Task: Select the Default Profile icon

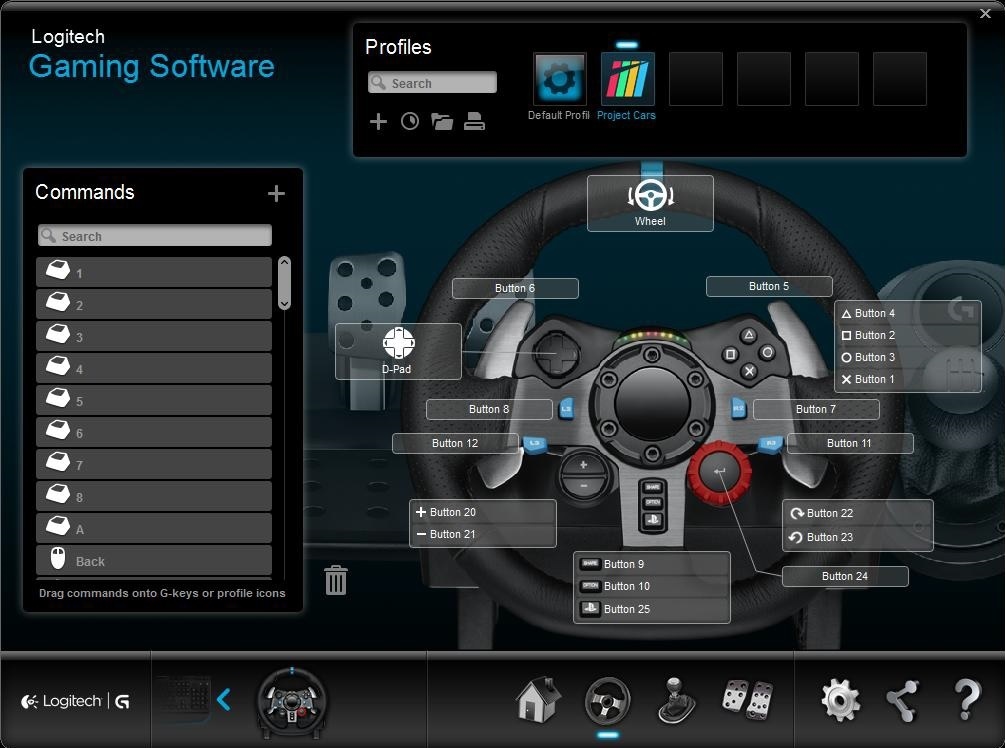Action: 559,80
